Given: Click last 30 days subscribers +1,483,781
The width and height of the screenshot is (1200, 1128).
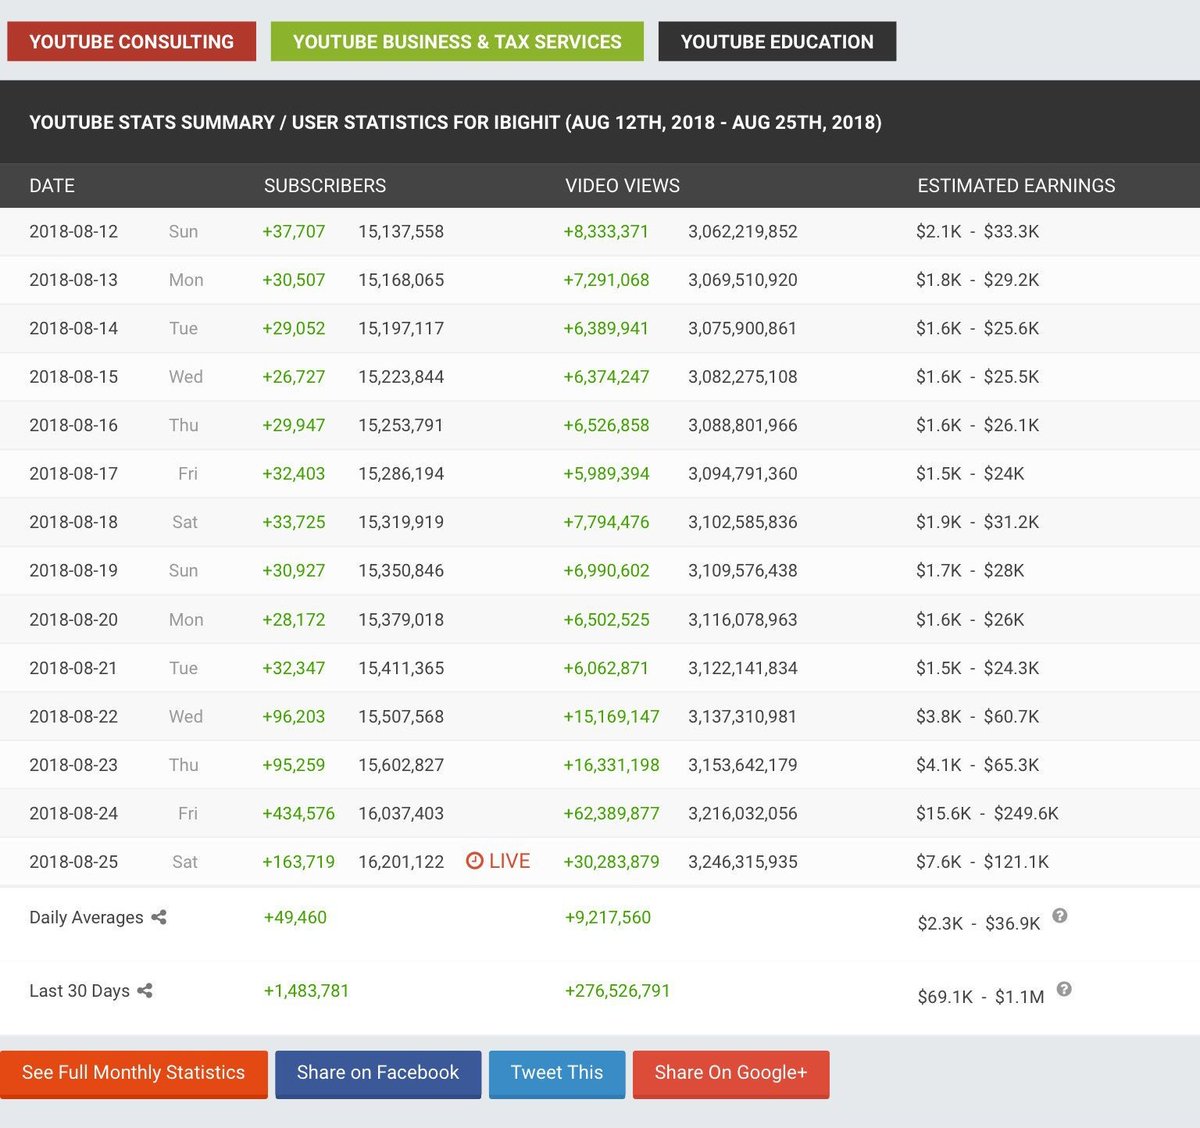Looking at the screenshot, I should 306,991.
